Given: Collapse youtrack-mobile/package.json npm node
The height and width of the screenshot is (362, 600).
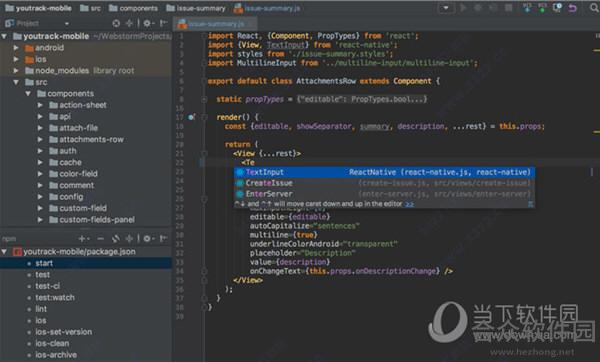Looking at the screenshot, I should (x=4, y=252).
